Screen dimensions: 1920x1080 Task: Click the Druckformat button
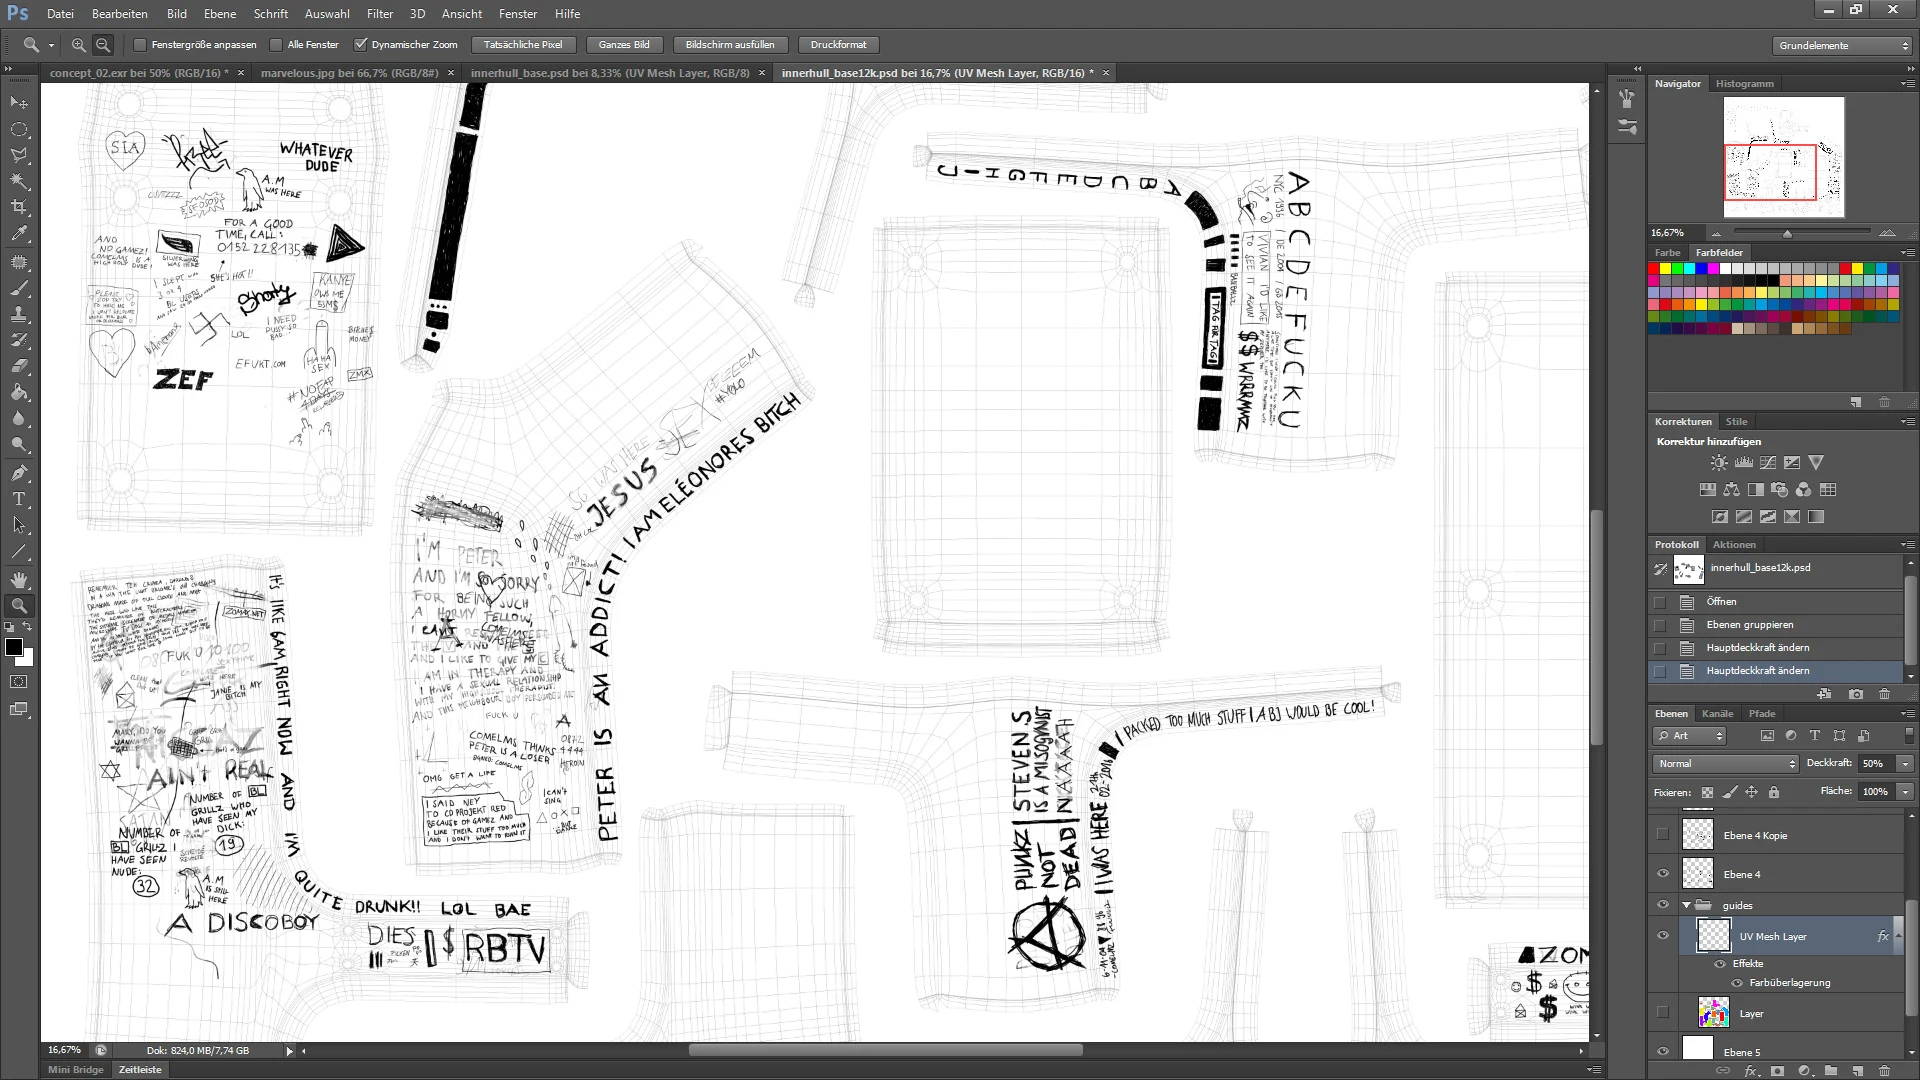point(838,45)
